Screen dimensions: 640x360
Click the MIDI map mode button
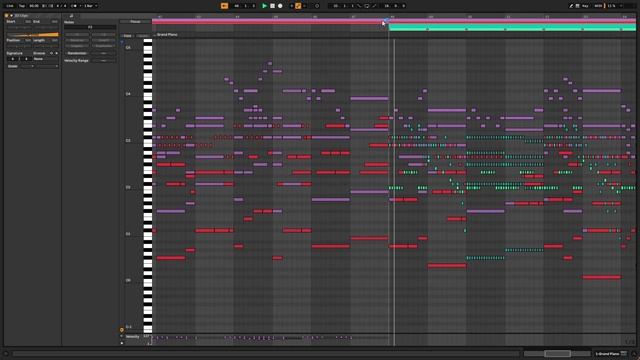[598, 6]
